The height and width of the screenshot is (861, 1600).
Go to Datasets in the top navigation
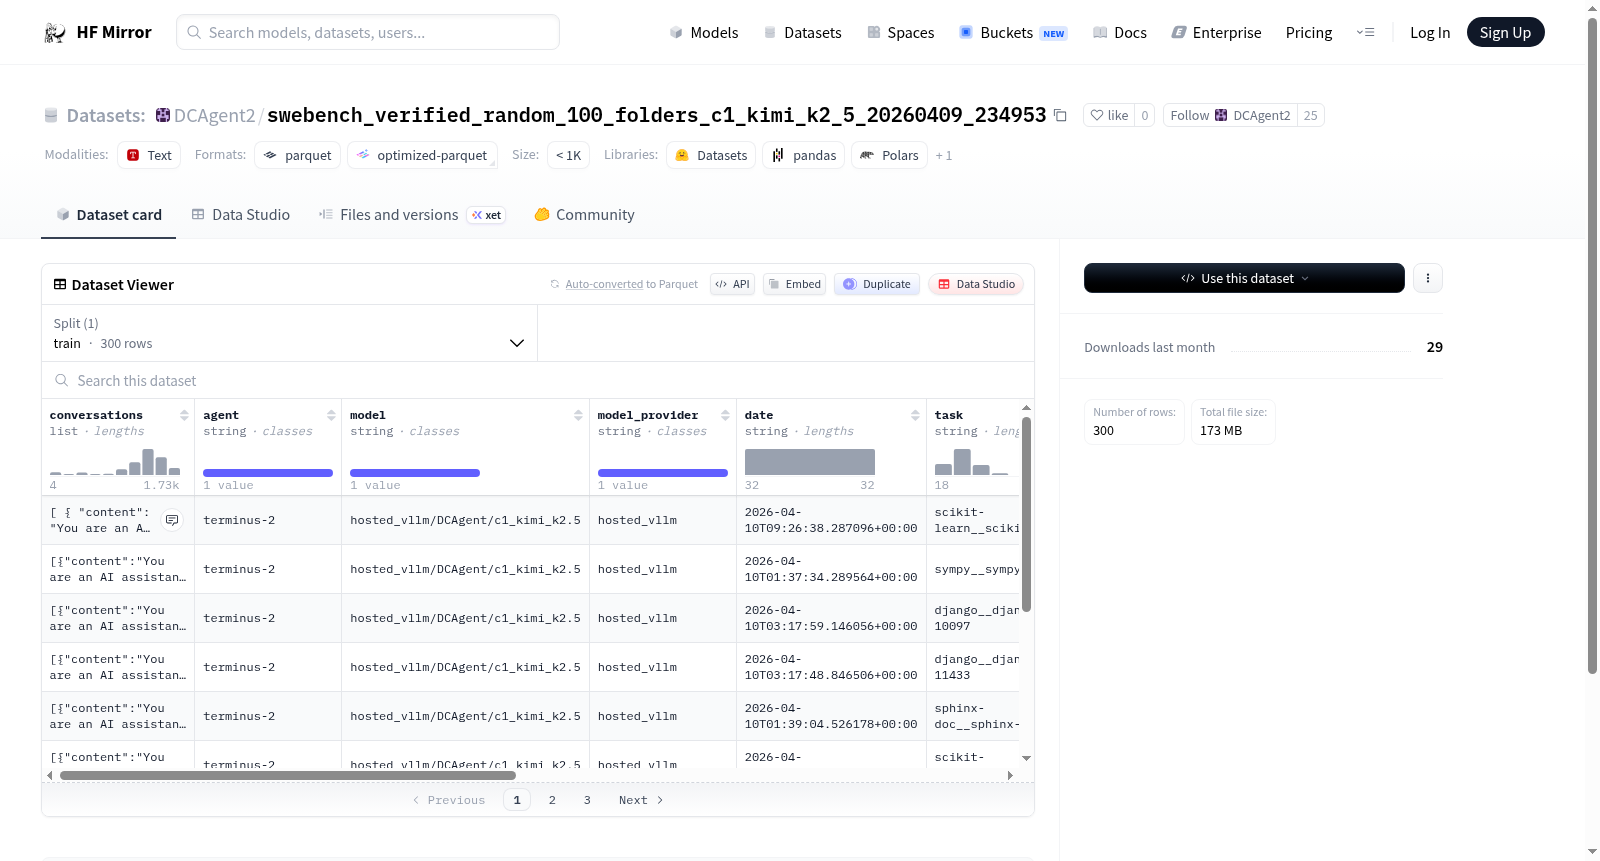pyautogui.click(x=802, y=33)
